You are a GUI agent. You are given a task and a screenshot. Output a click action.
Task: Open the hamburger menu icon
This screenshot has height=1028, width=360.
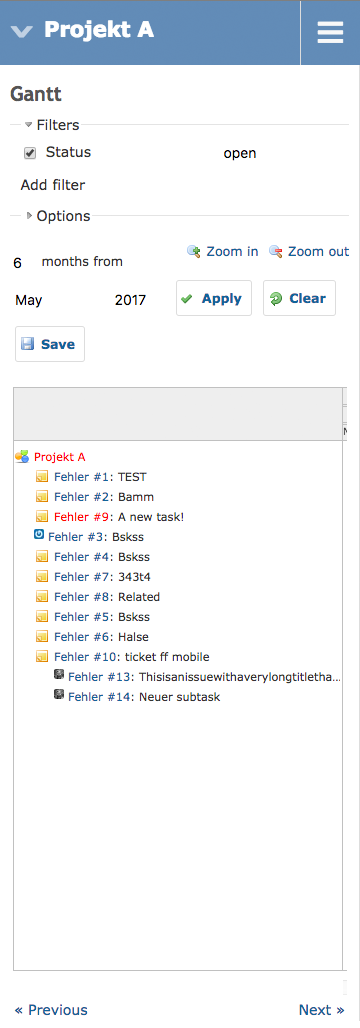coord(330,32)
